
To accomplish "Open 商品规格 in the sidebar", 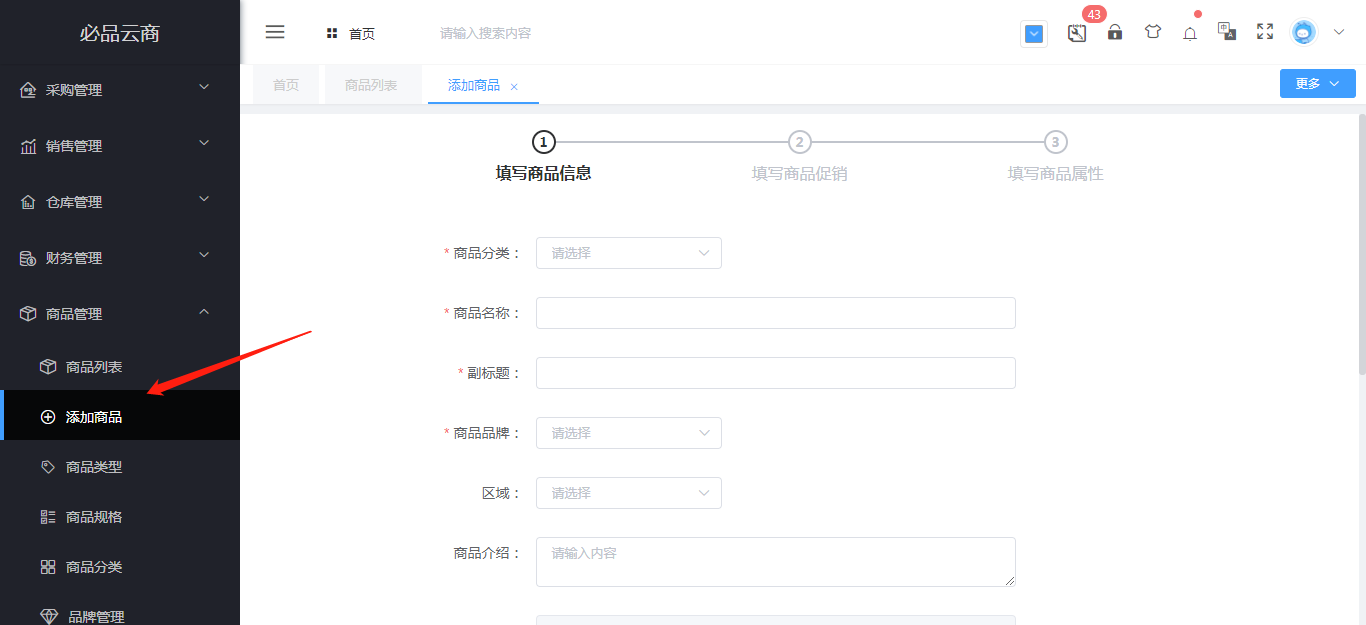I will (120, 516).
